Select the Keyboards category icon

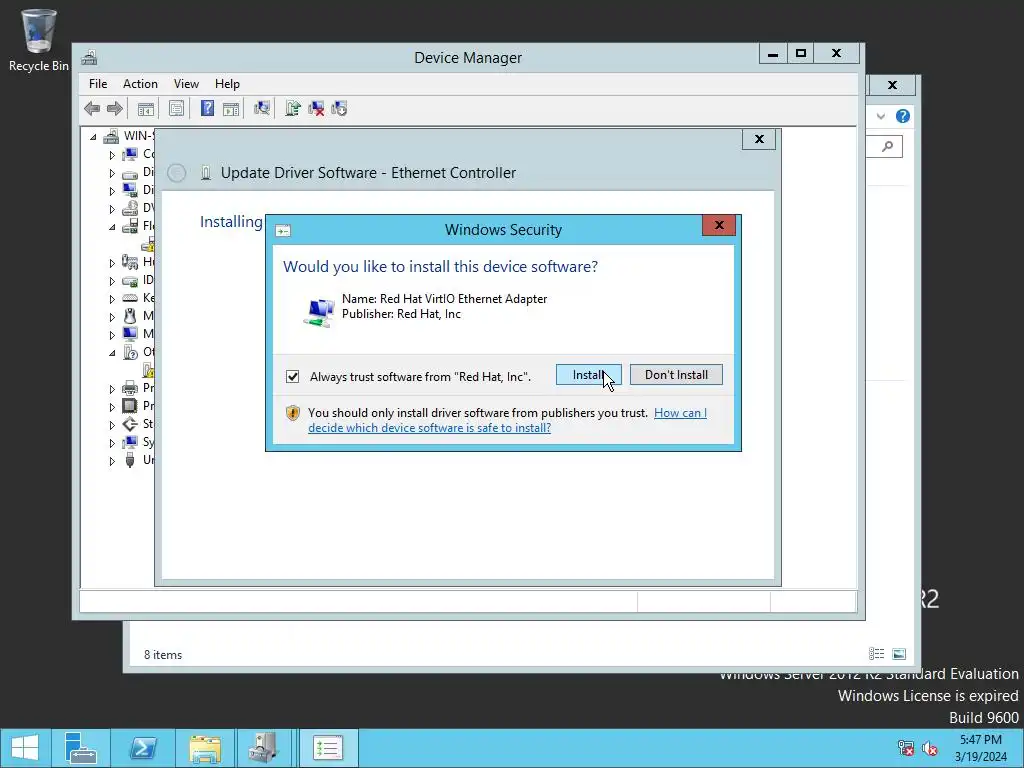pos(130,298)
